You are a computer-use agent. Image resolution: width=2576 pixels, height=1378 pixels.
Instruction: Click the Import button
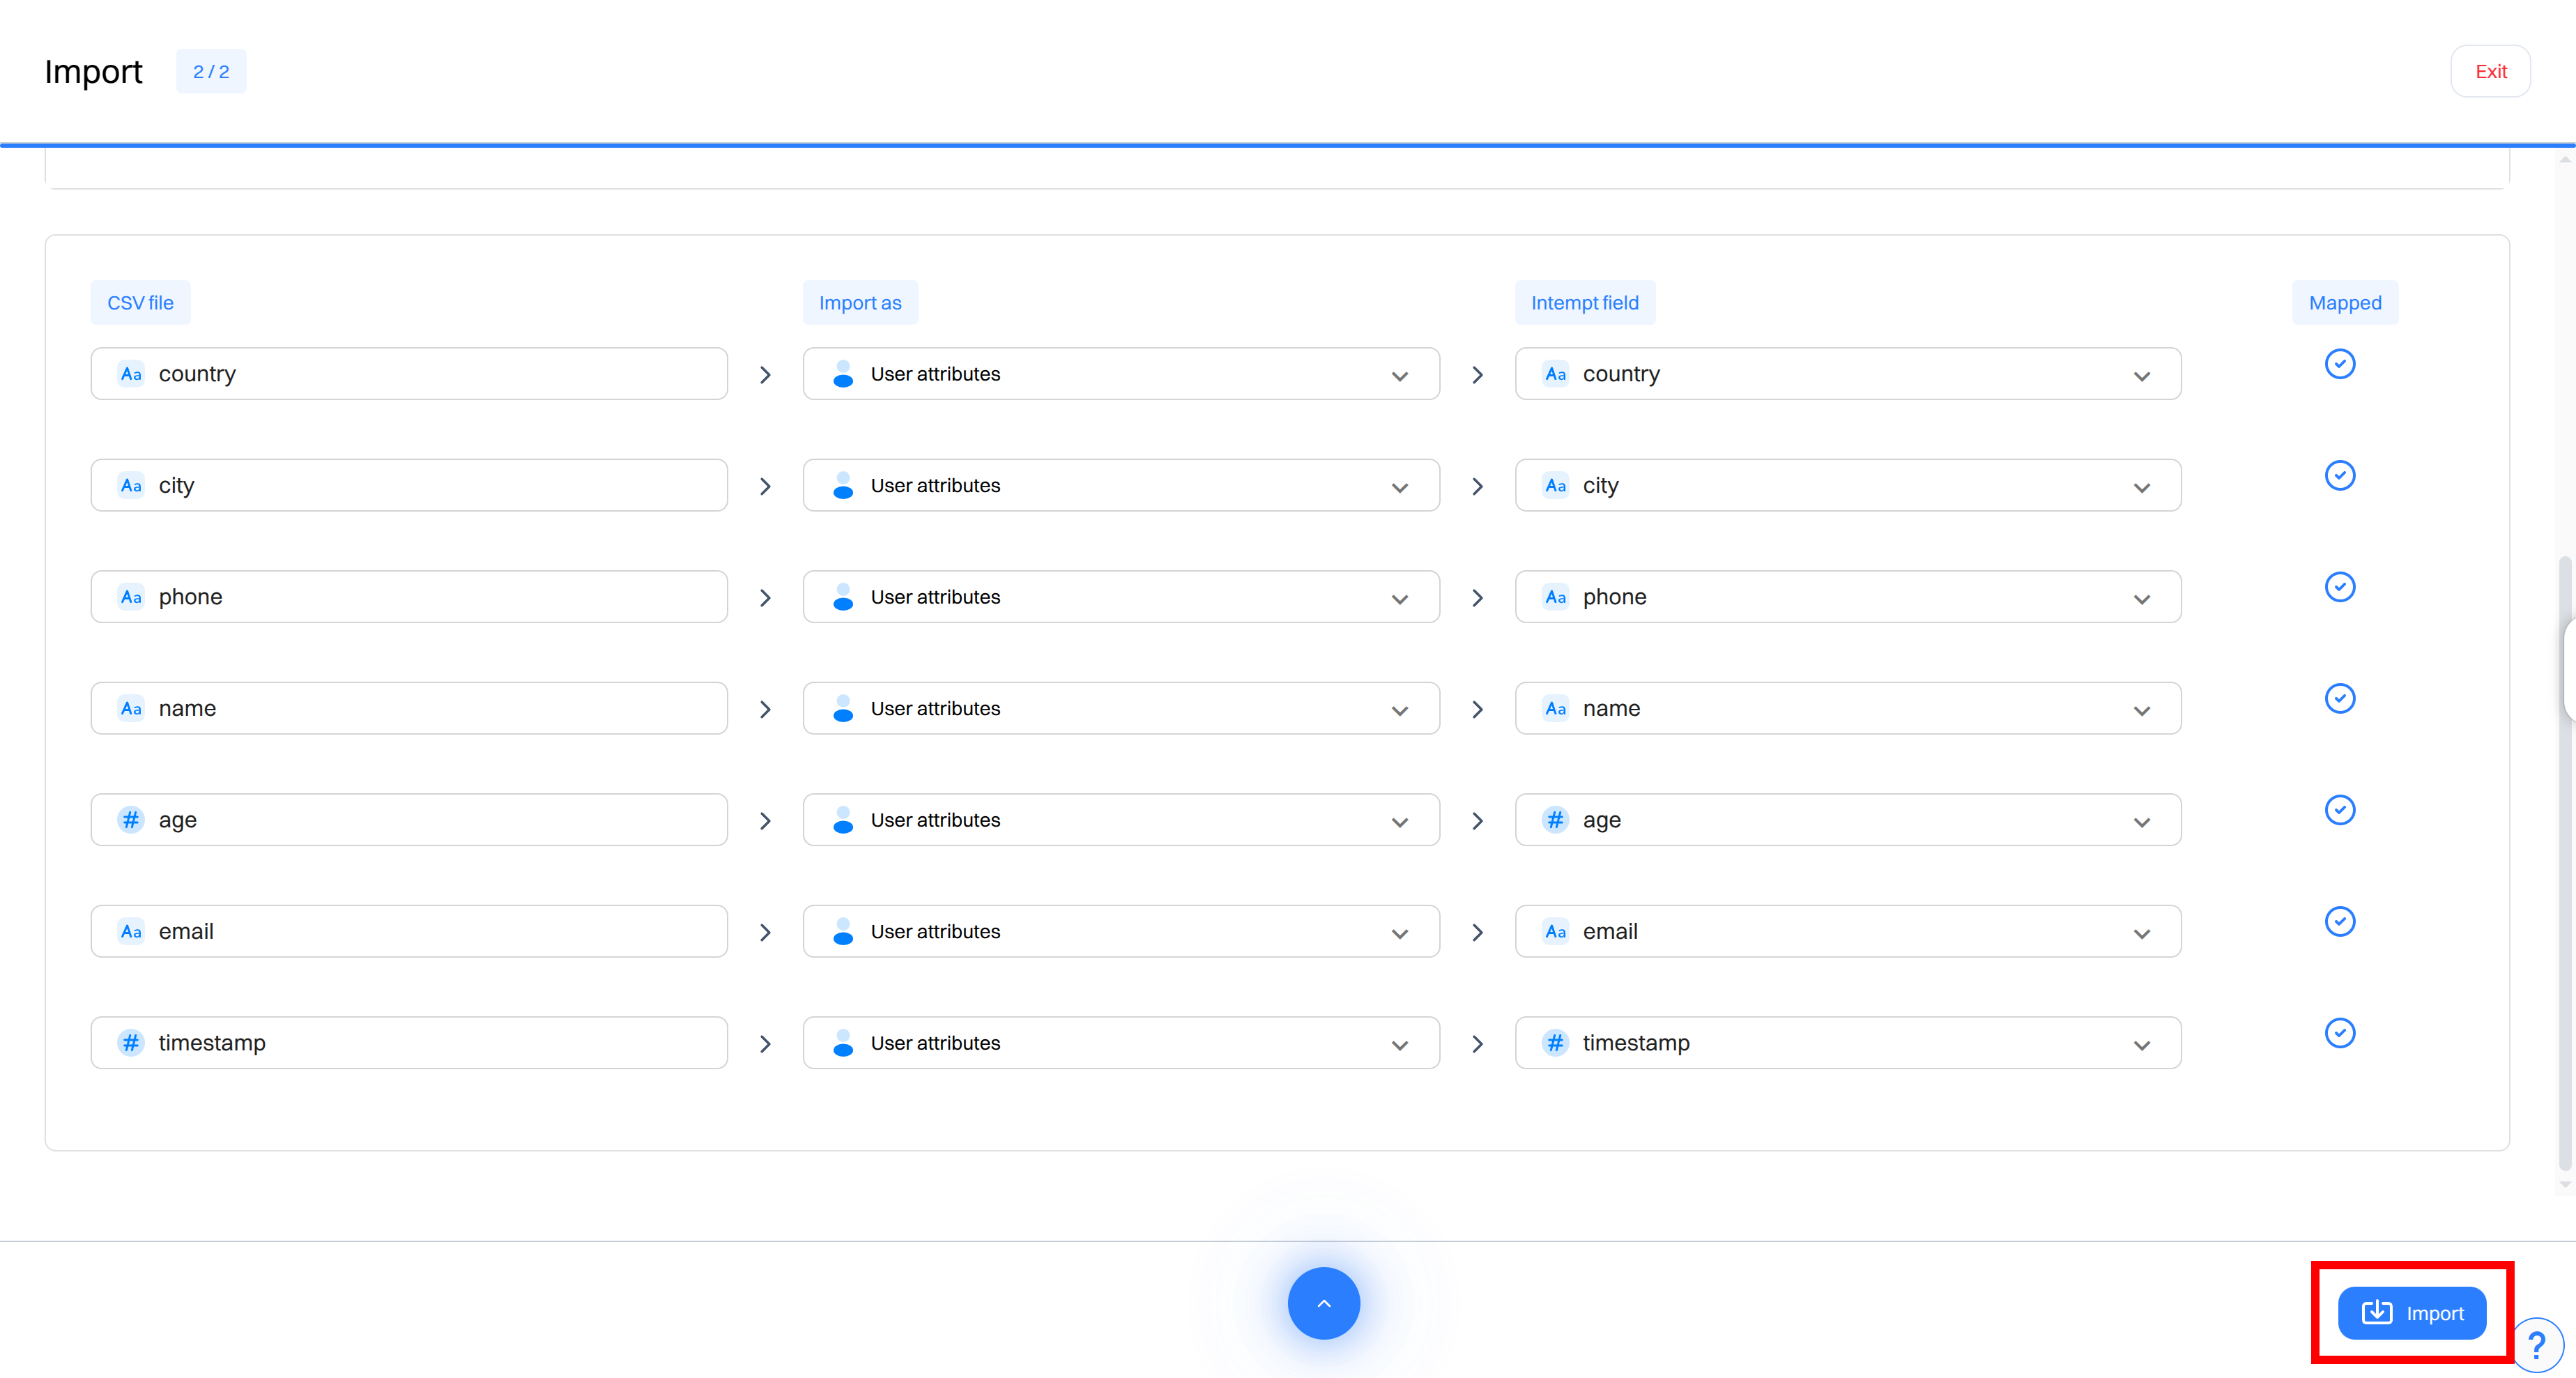tap(2411, 1312)
